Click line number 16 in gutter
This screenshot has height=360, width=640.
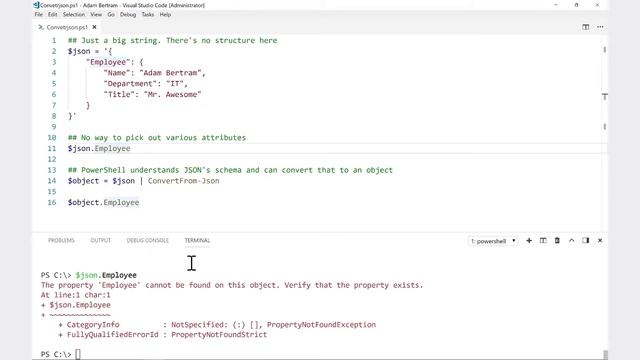tap(52, 202)
